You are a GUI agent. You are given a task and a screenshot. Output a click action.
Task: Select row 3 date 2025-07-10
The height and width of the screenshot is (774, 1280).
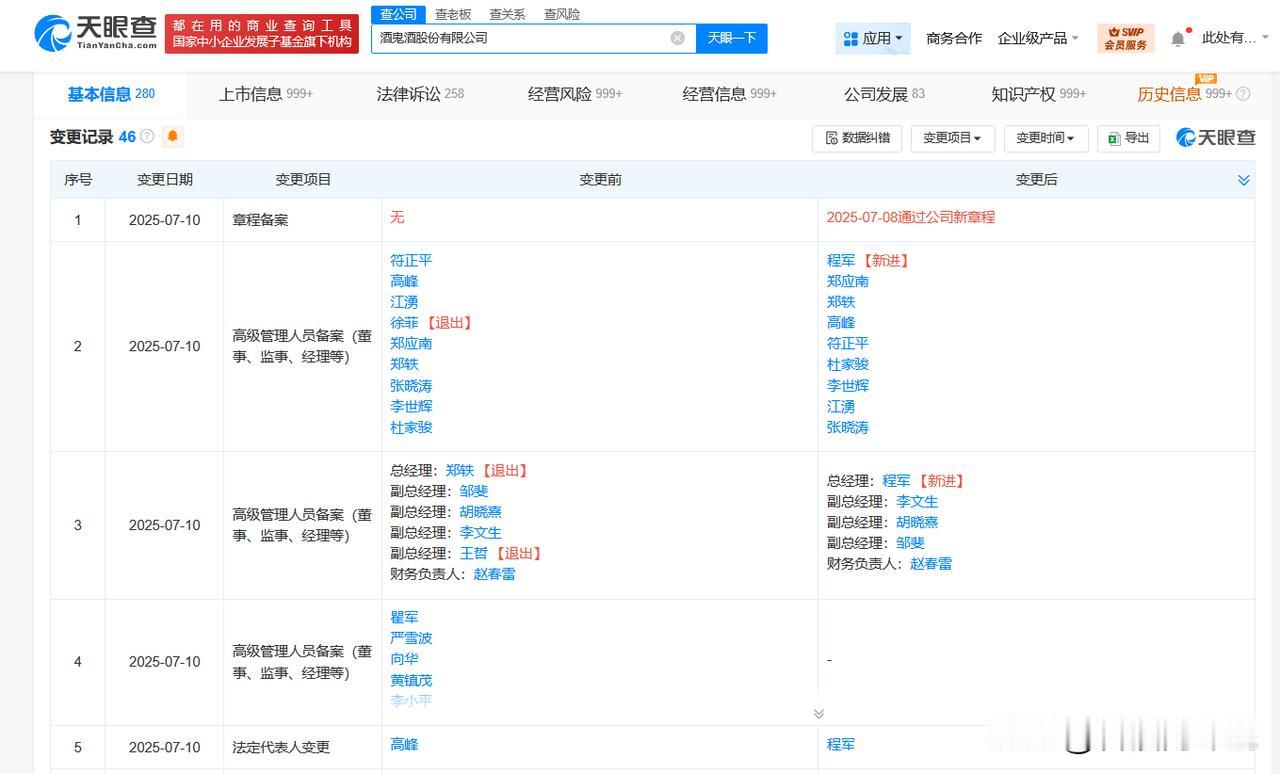(165, 526)
